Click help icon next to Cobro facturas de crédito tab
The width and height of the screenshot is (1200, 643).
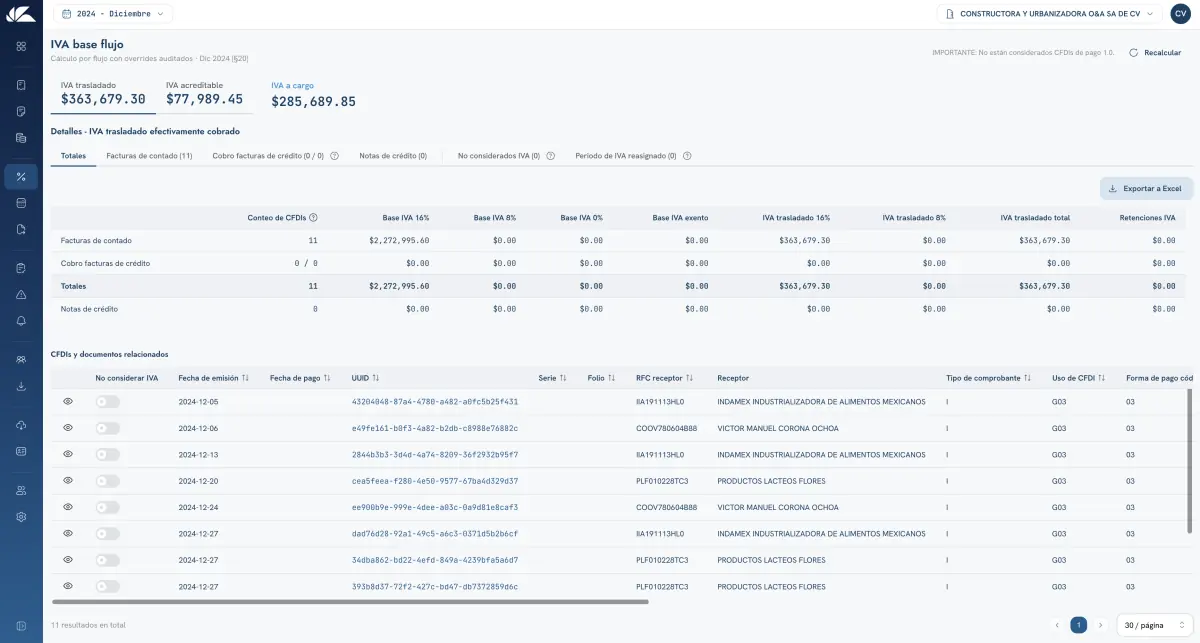334,156
